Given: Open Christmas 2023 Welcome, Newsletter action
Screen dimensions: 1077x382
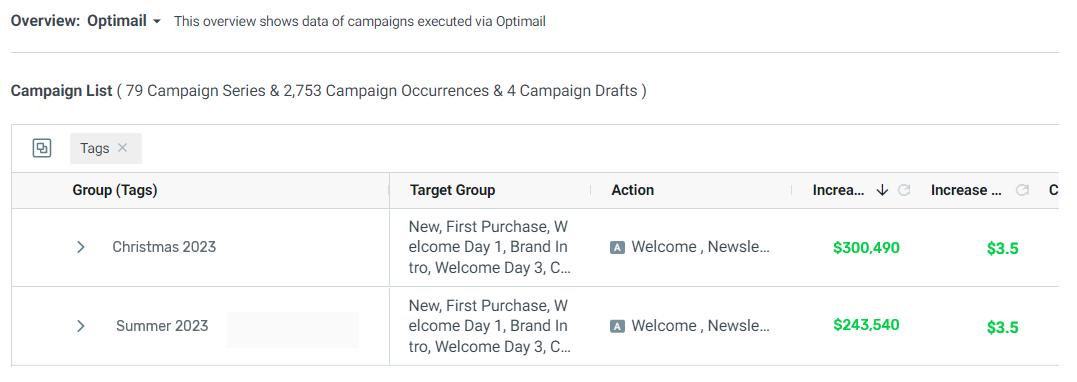Looking at the screenshot, I should point(701,247).
